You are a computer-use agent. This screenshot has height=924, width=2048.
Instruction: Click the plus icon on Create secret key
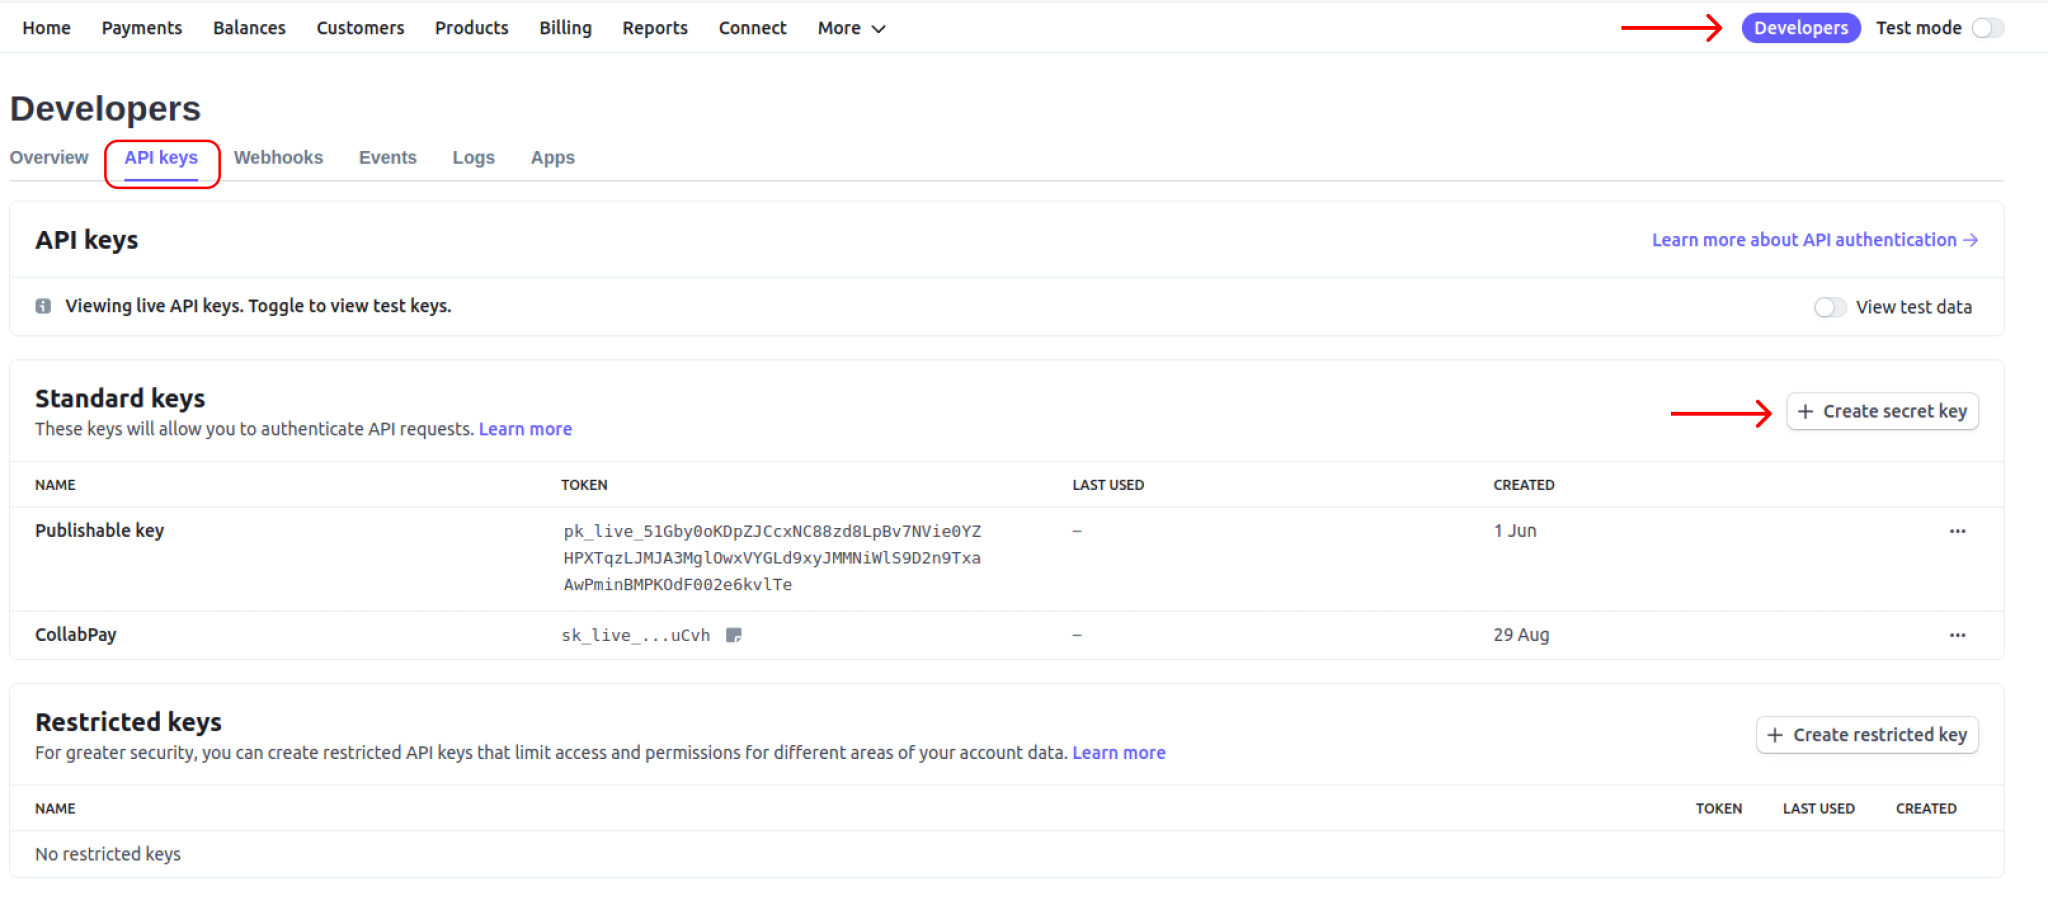coord(1806,411)
